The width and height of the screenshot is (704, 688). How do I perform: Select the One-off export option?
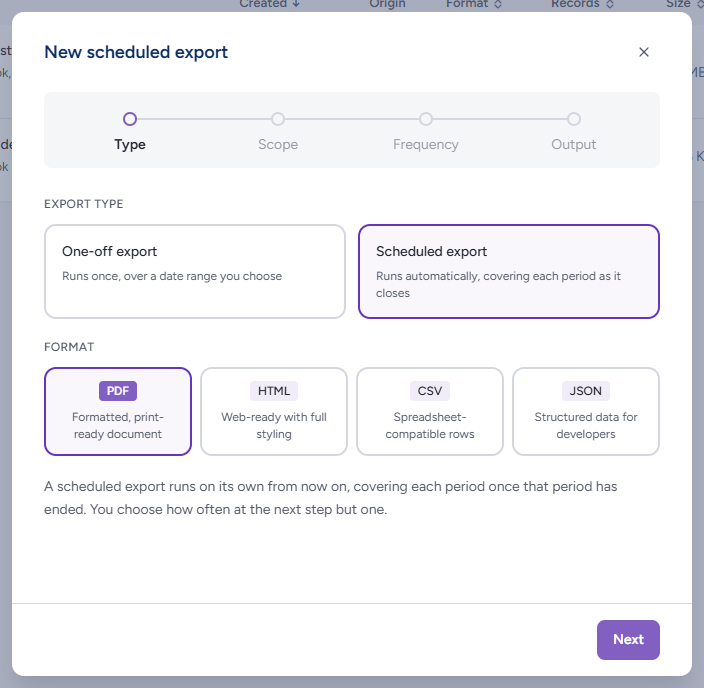195,272
